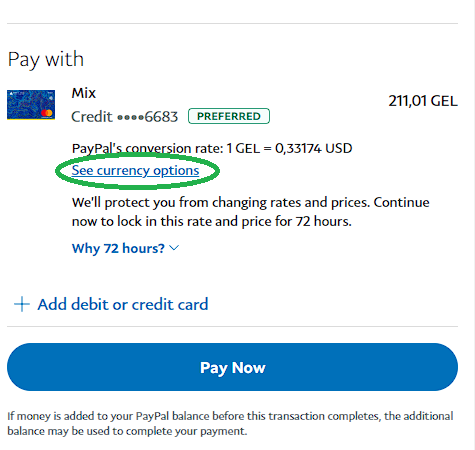Select the Mix card name label
Image resolution: width=475 pixels, height=450 pixels.
coord(84,93)
